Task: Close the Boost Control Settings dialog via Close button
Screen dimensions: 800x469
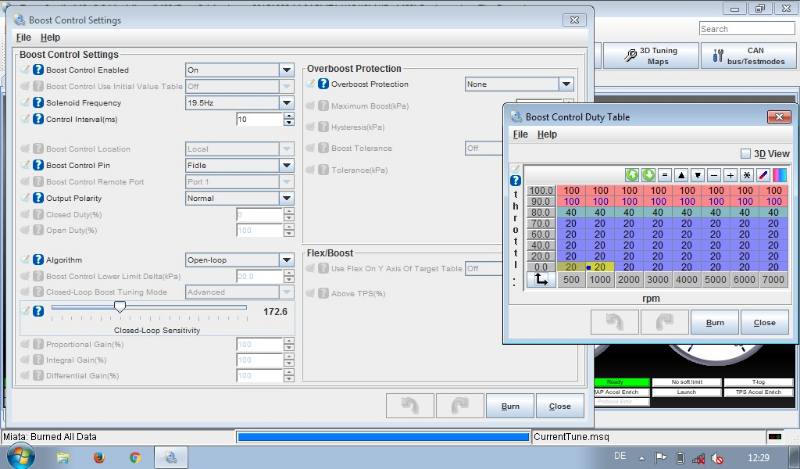Action: click(x=560, y=406)
